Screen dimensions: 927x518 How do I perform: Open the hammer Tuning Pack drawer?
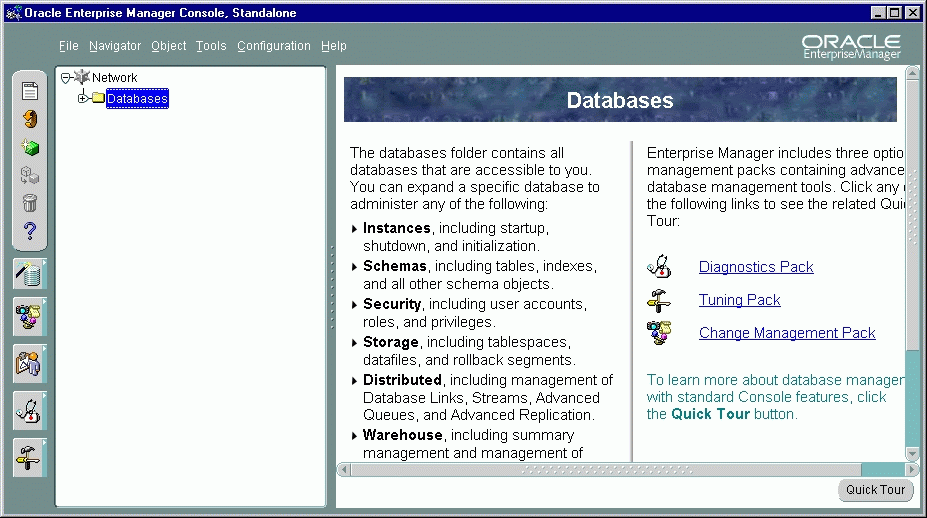29,456
